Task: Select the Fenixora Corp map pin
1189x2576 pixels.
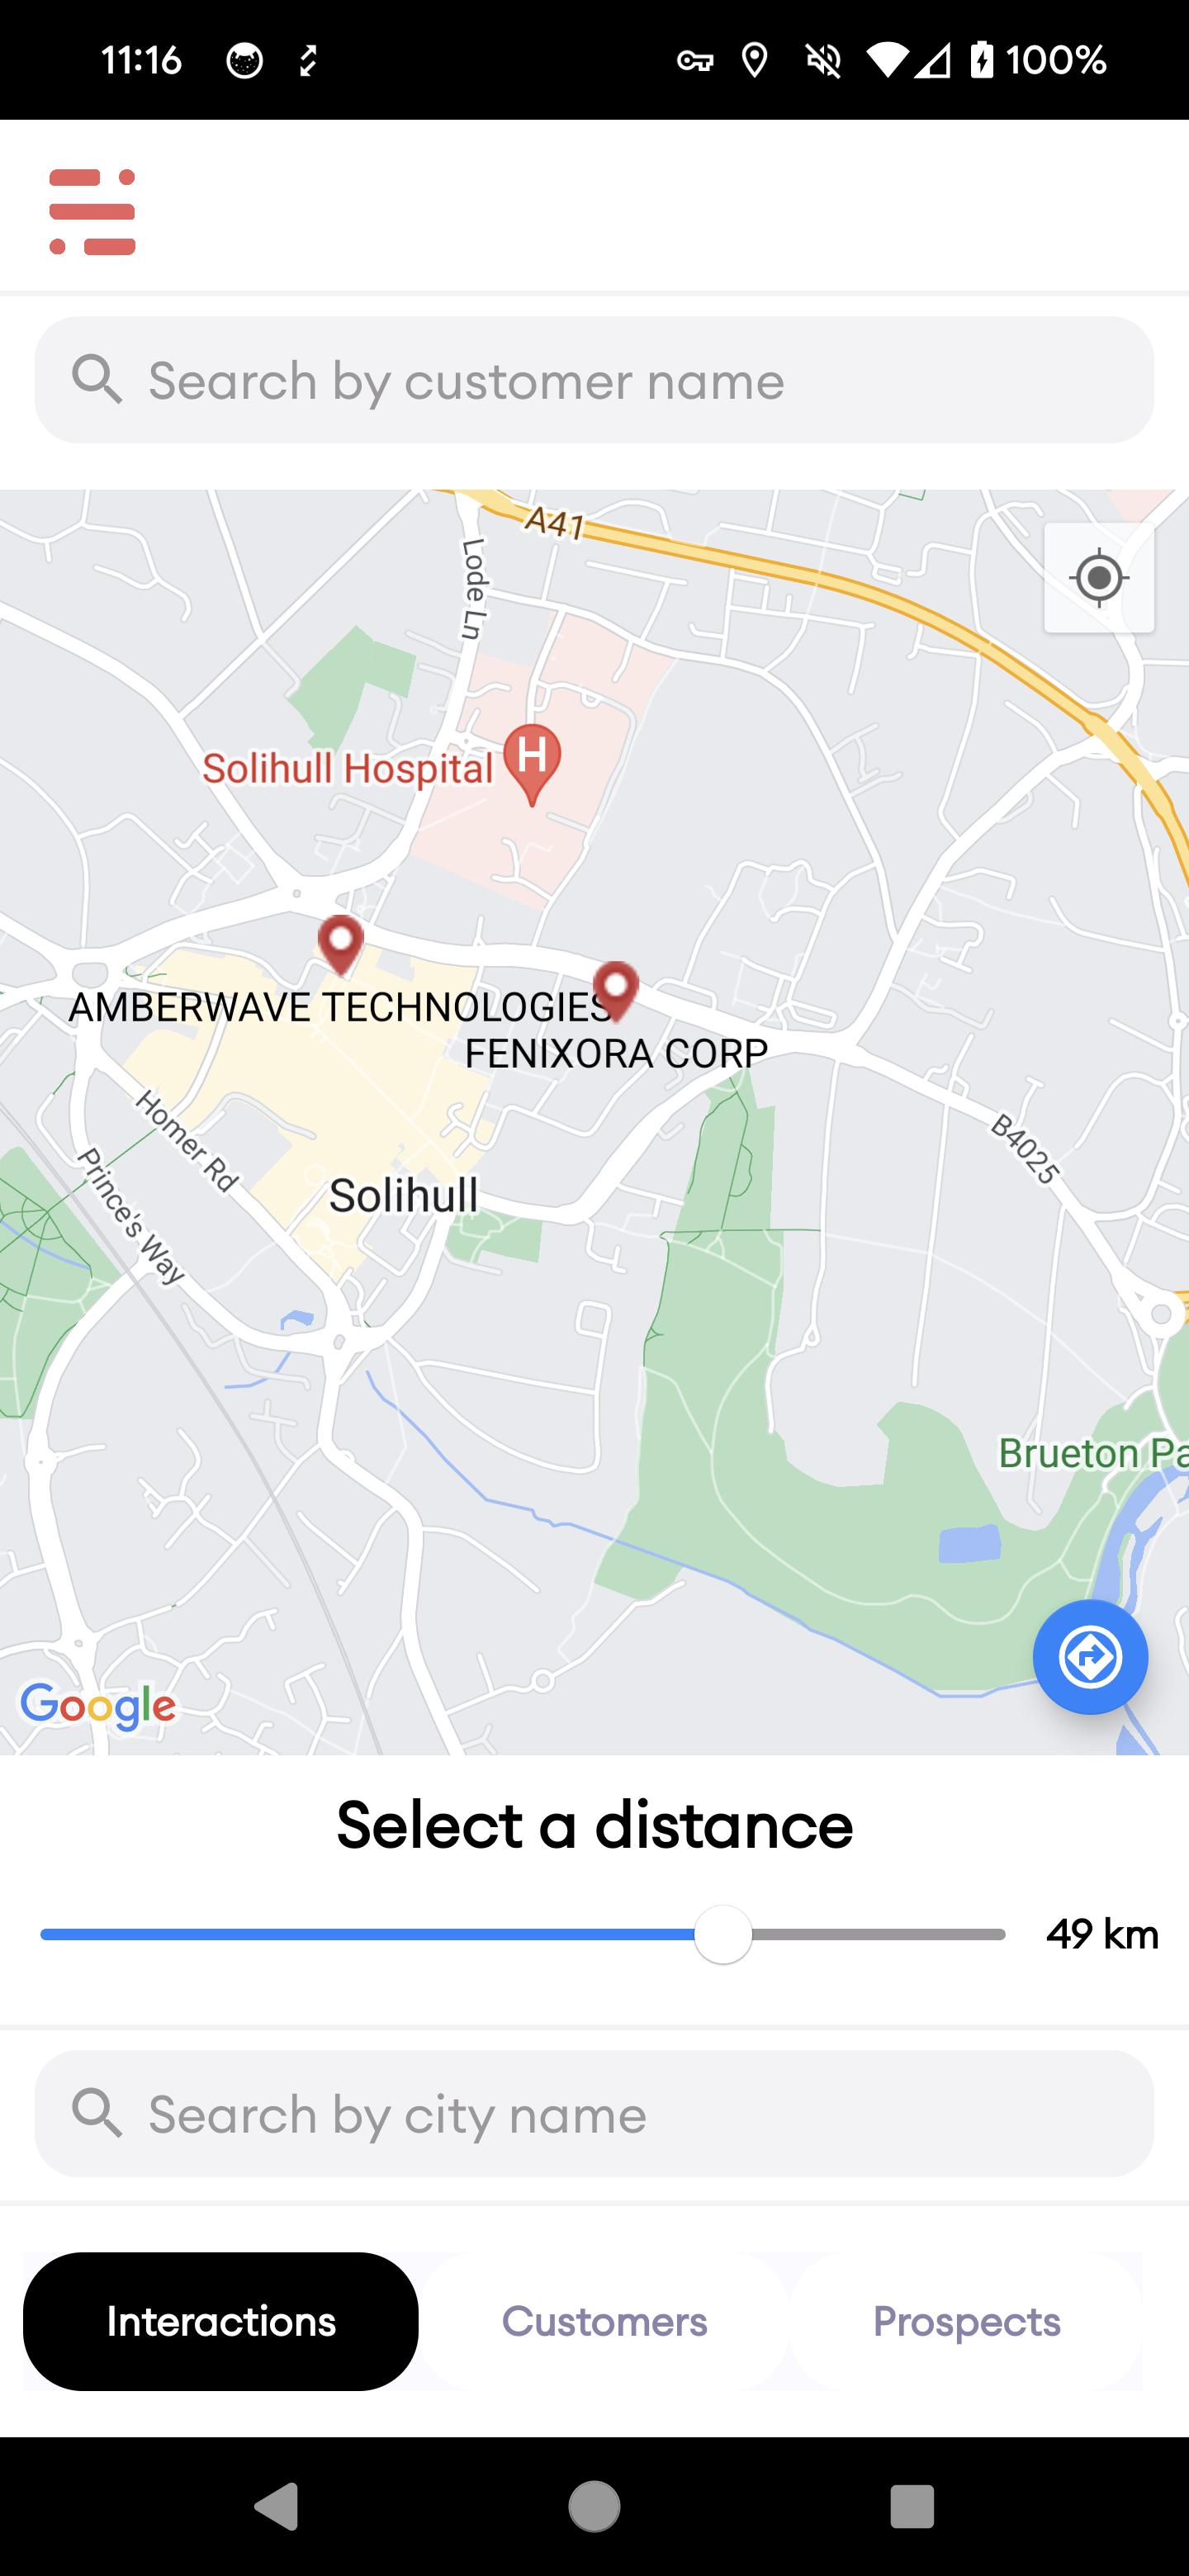Action: pyautogui.click(x=615, y=991)
